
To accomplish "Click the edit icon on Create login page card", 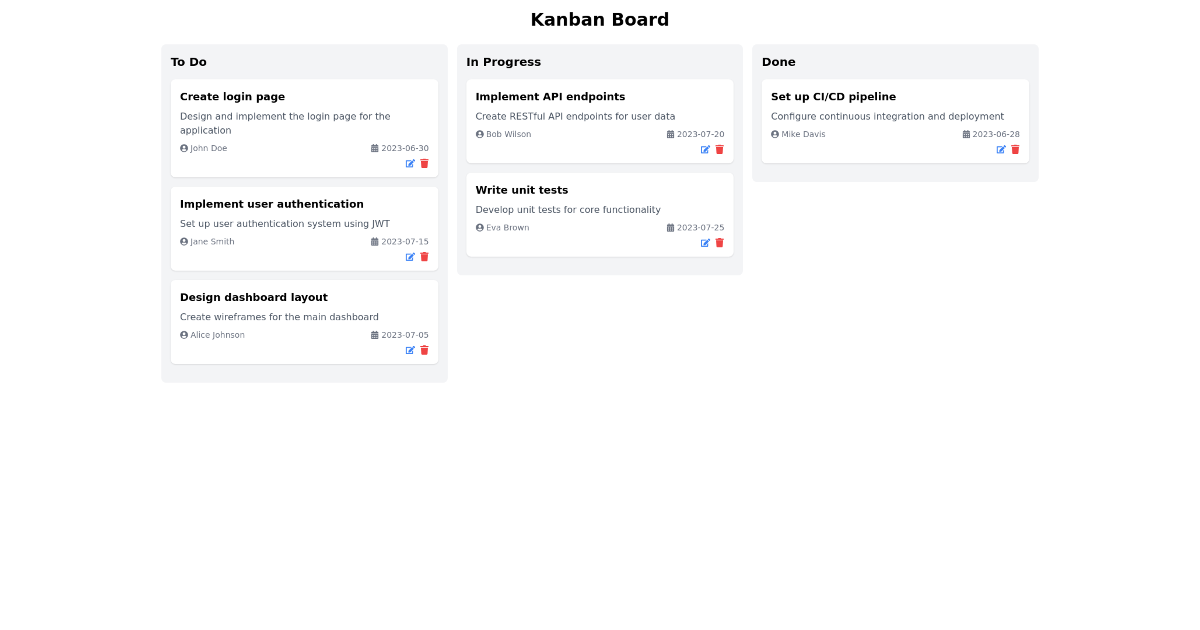I will (x=410, y=163).
